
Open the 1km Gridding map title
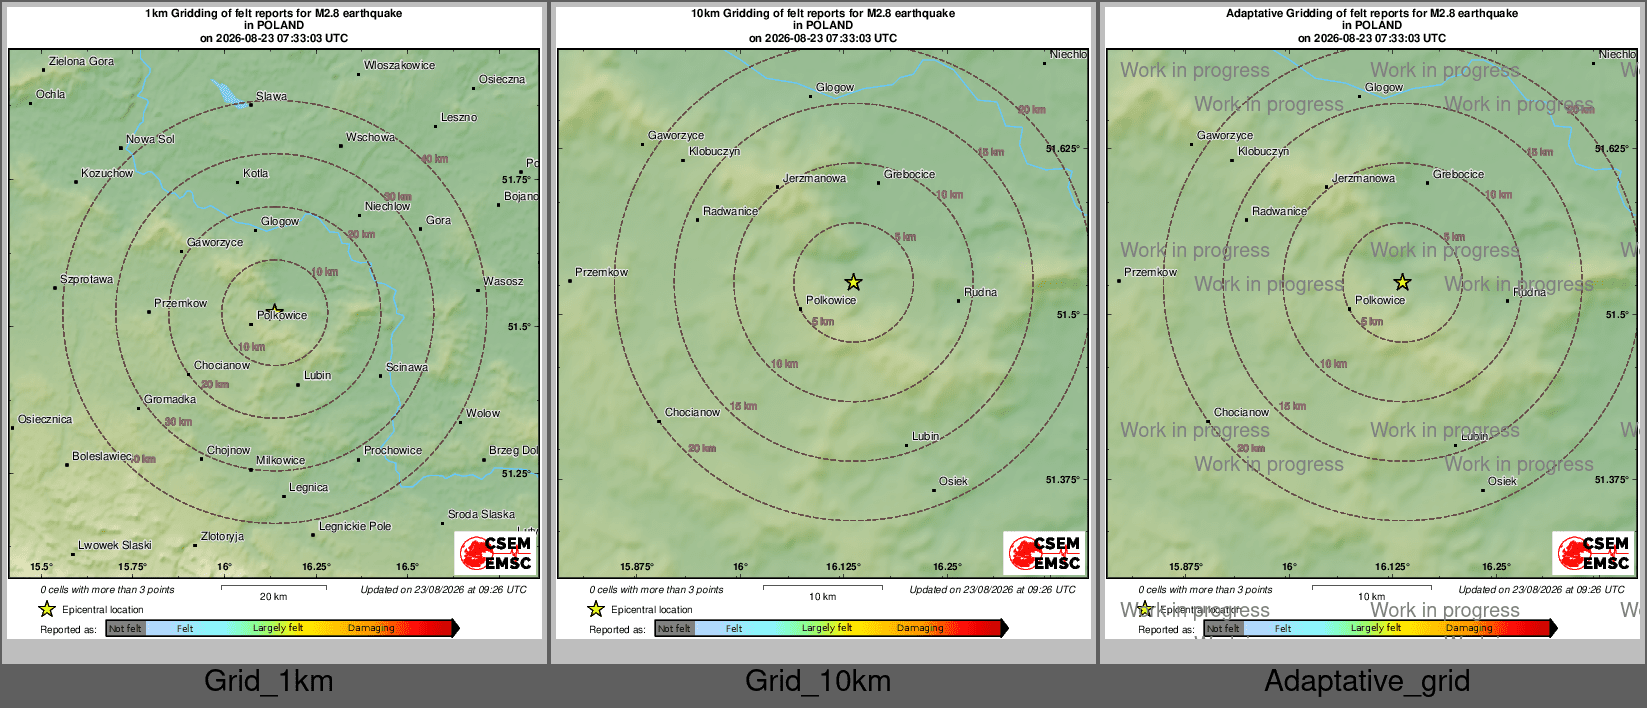pos(274,26)
